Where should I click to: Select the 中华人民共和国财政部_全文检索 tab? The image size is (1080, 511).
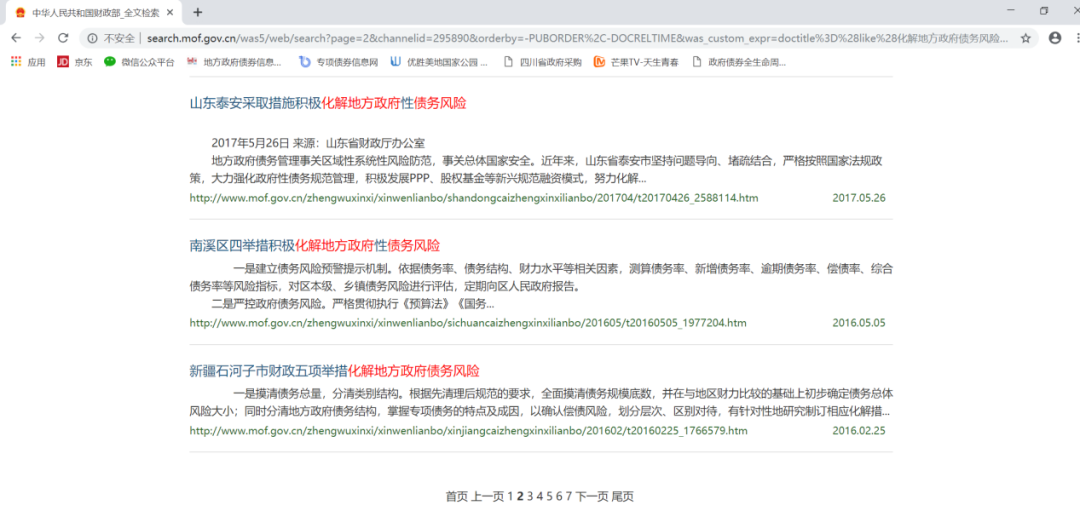tap(94, 12)
